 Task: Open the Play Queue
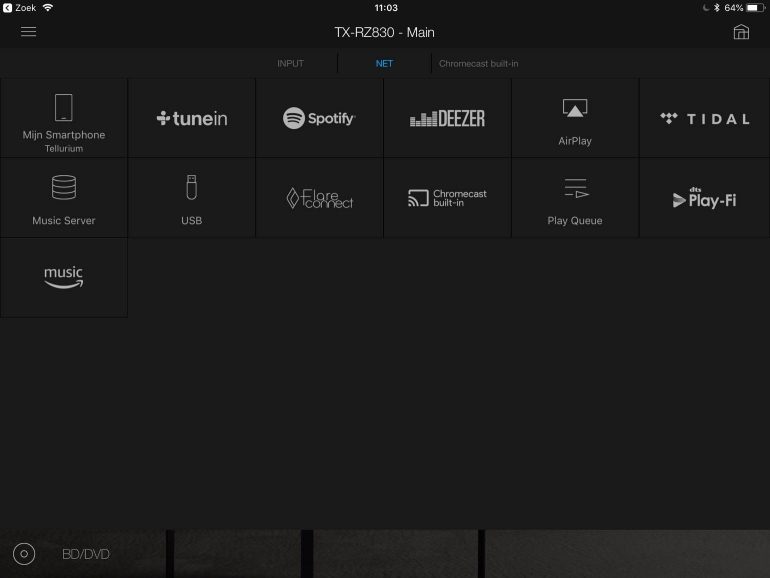click(x=575, y=198)
